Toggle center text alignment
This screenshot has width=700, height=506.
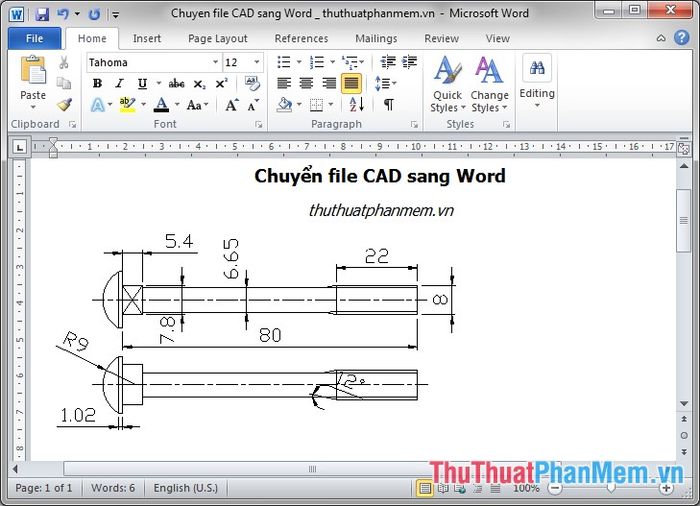[x=306, y=83]
